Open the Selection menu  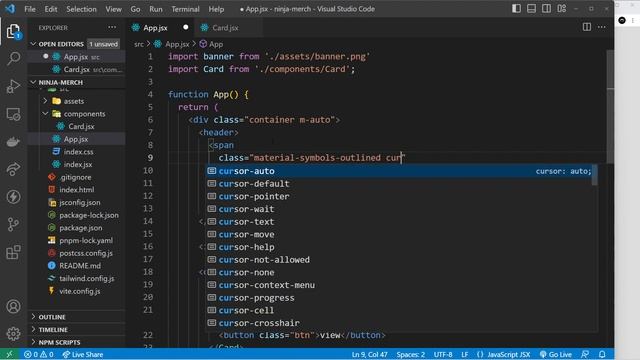pyautogui.click(x=81, y=9)
